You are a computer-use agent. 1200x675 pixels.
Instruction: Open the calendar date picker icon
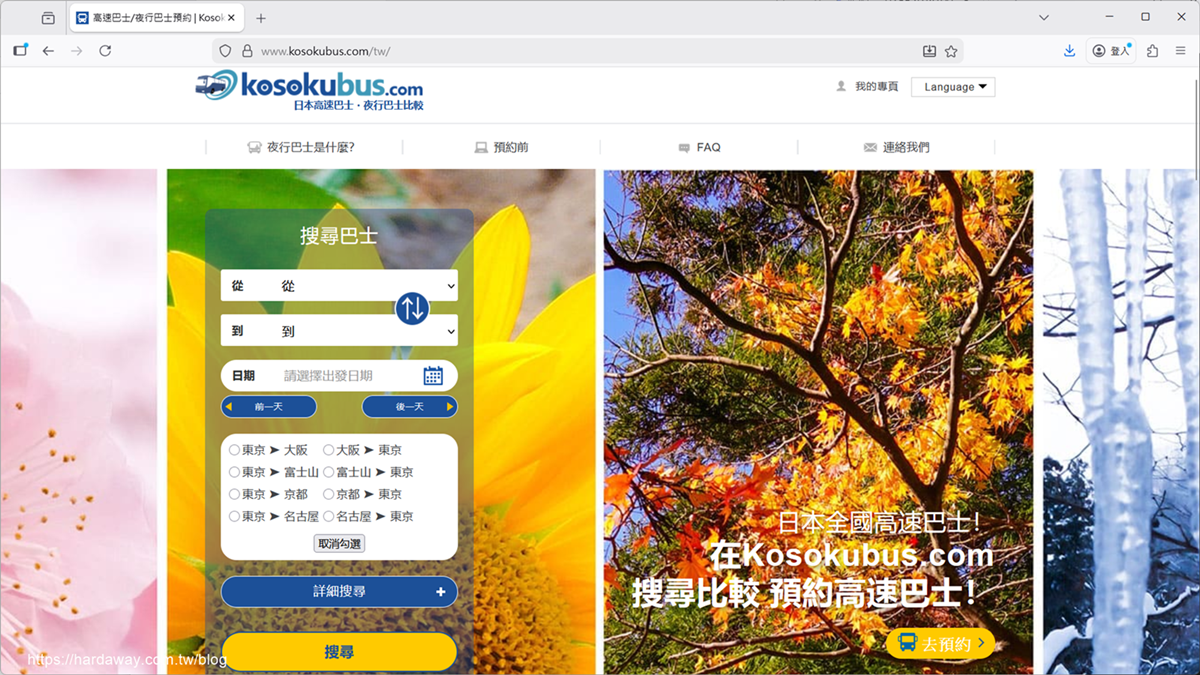click(433, 376)
